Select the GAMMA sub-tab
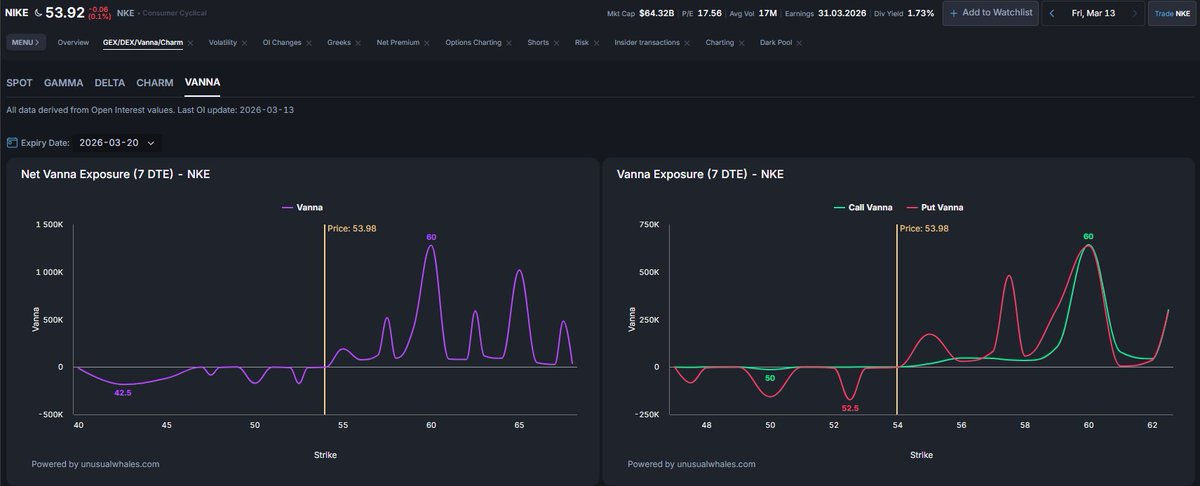1200x486 pixels. [x=63, y=83]
